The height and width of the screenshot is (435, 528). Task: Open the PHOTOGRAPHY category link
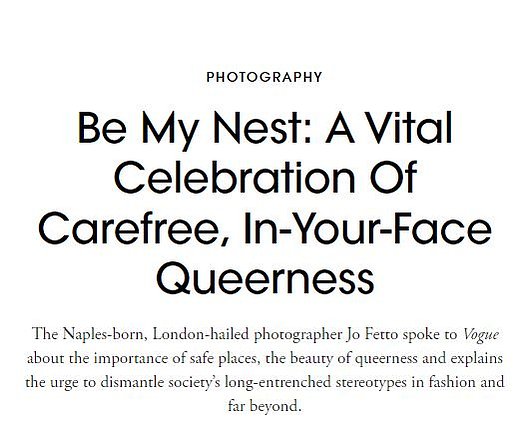coord(264,77)
